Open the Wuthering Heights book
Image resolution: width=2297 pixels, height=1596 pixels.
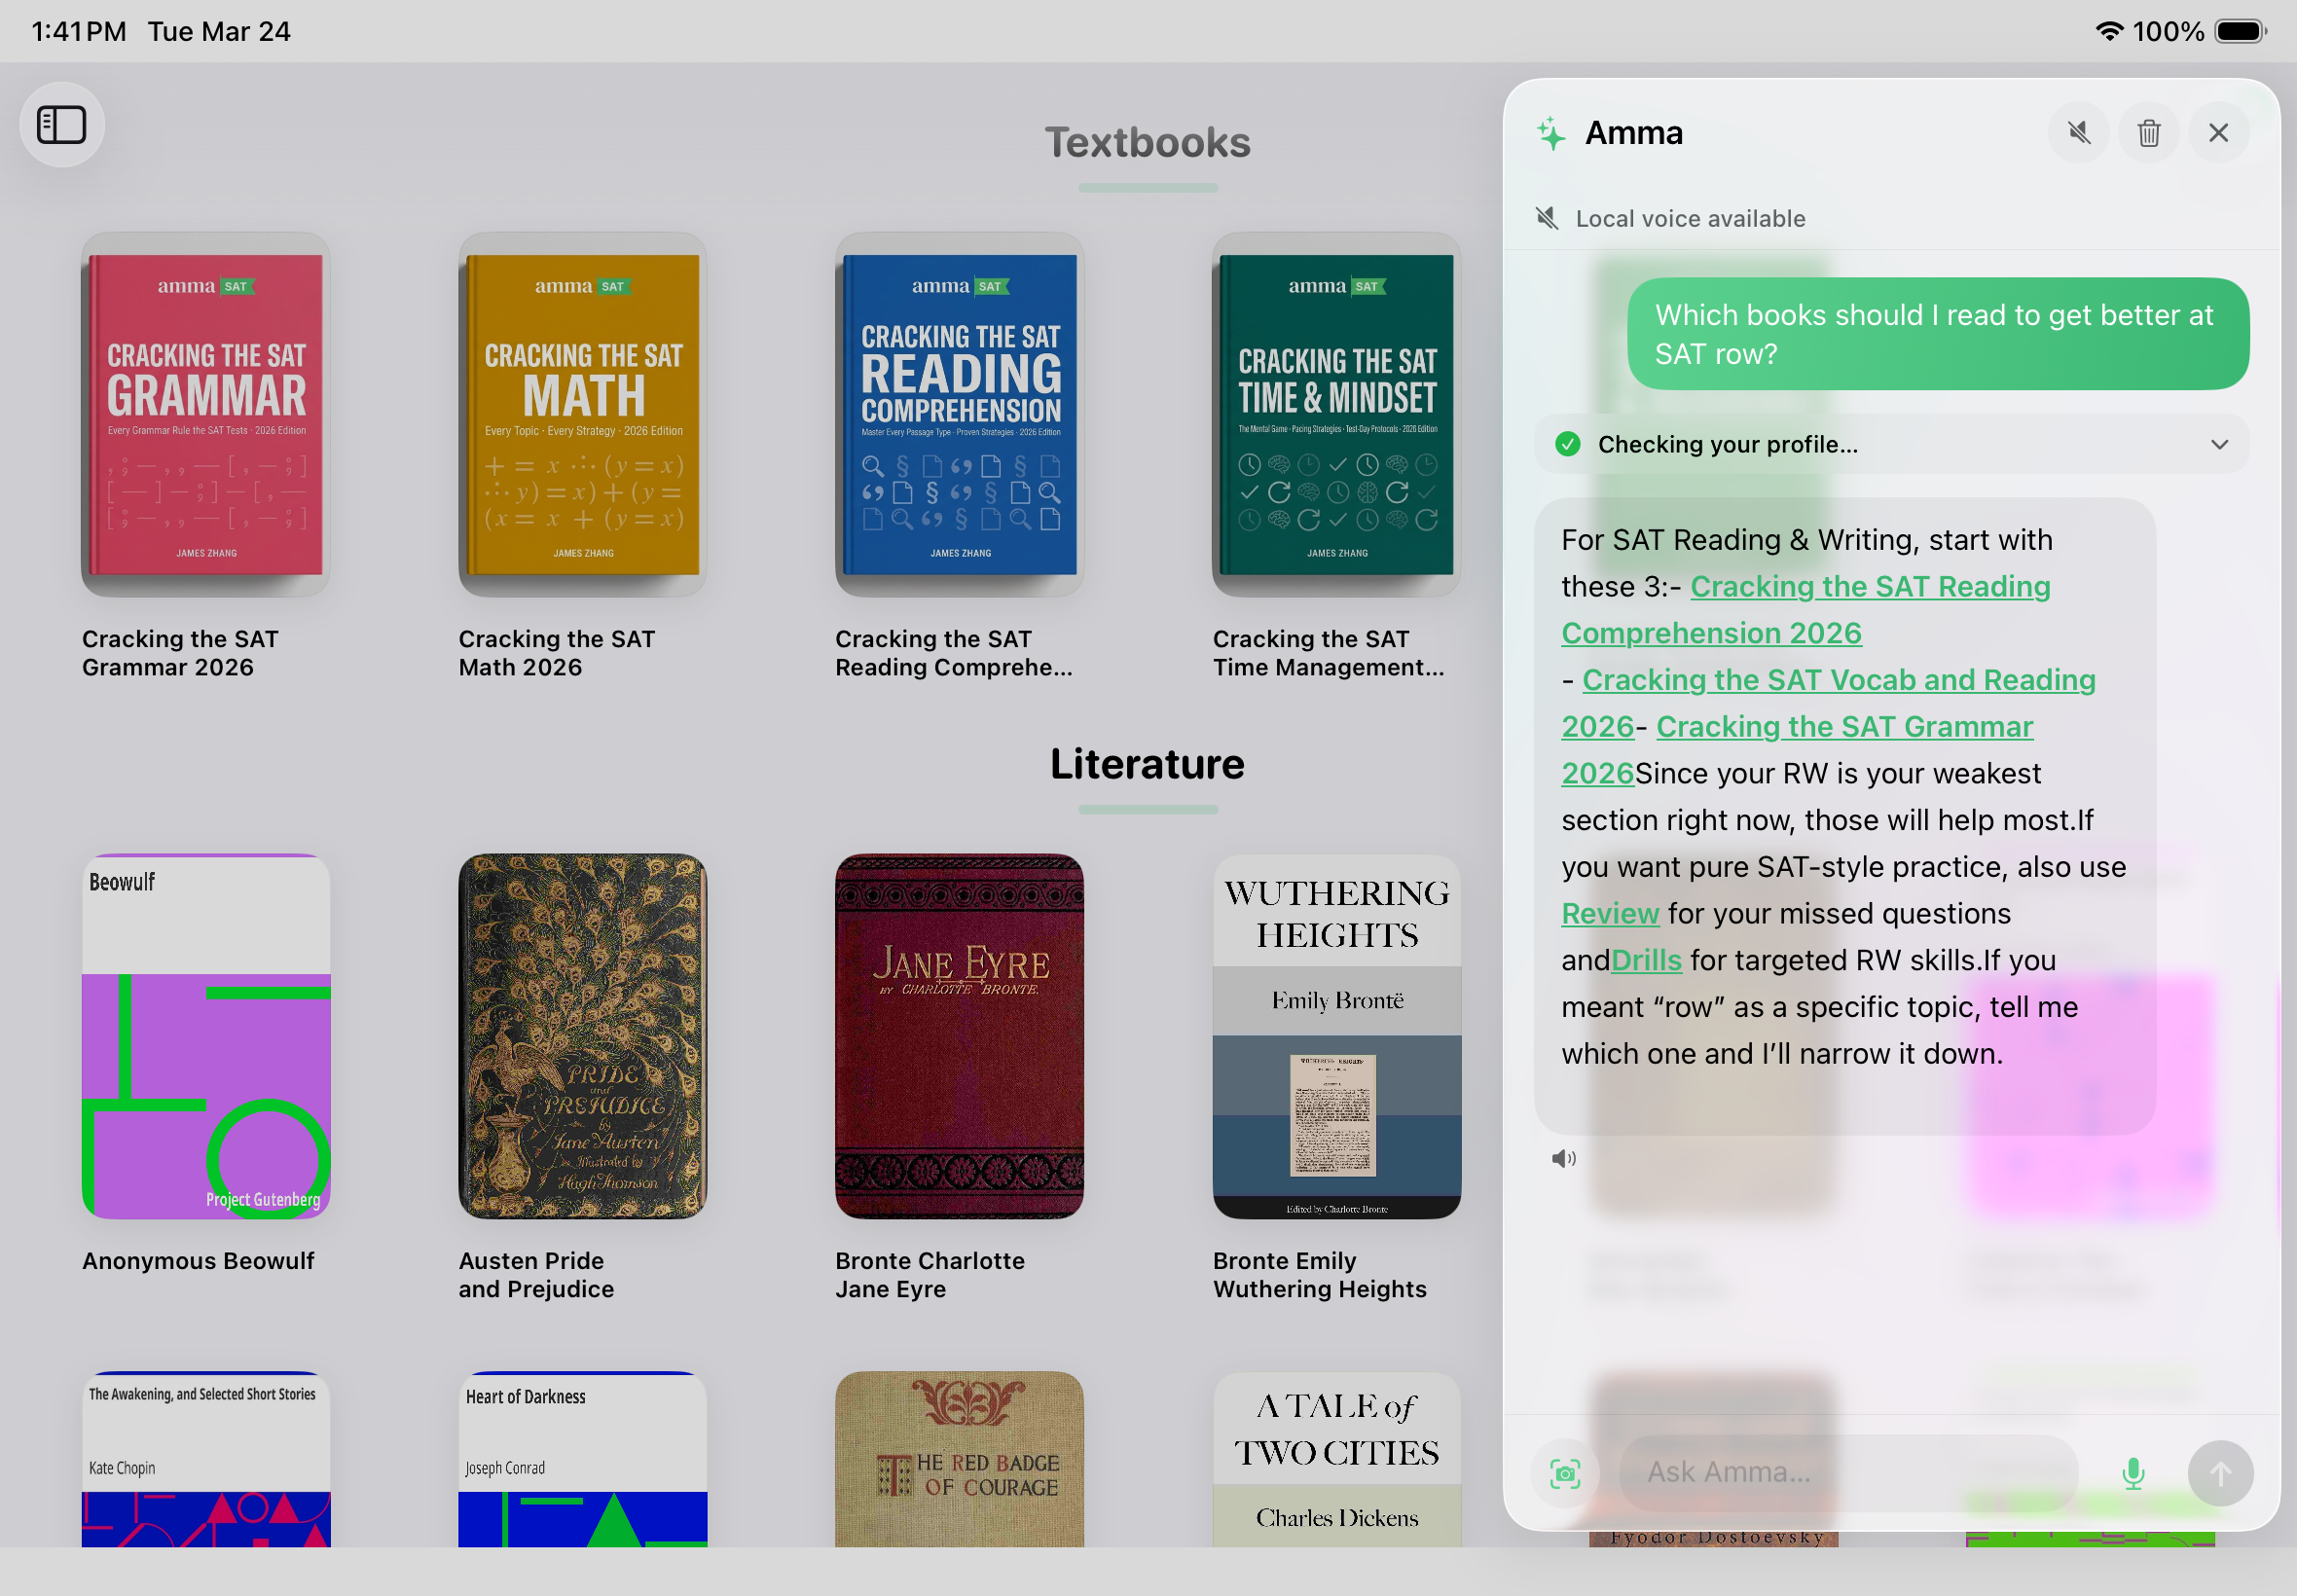pyautogui.click(x=1336, y=1037)
